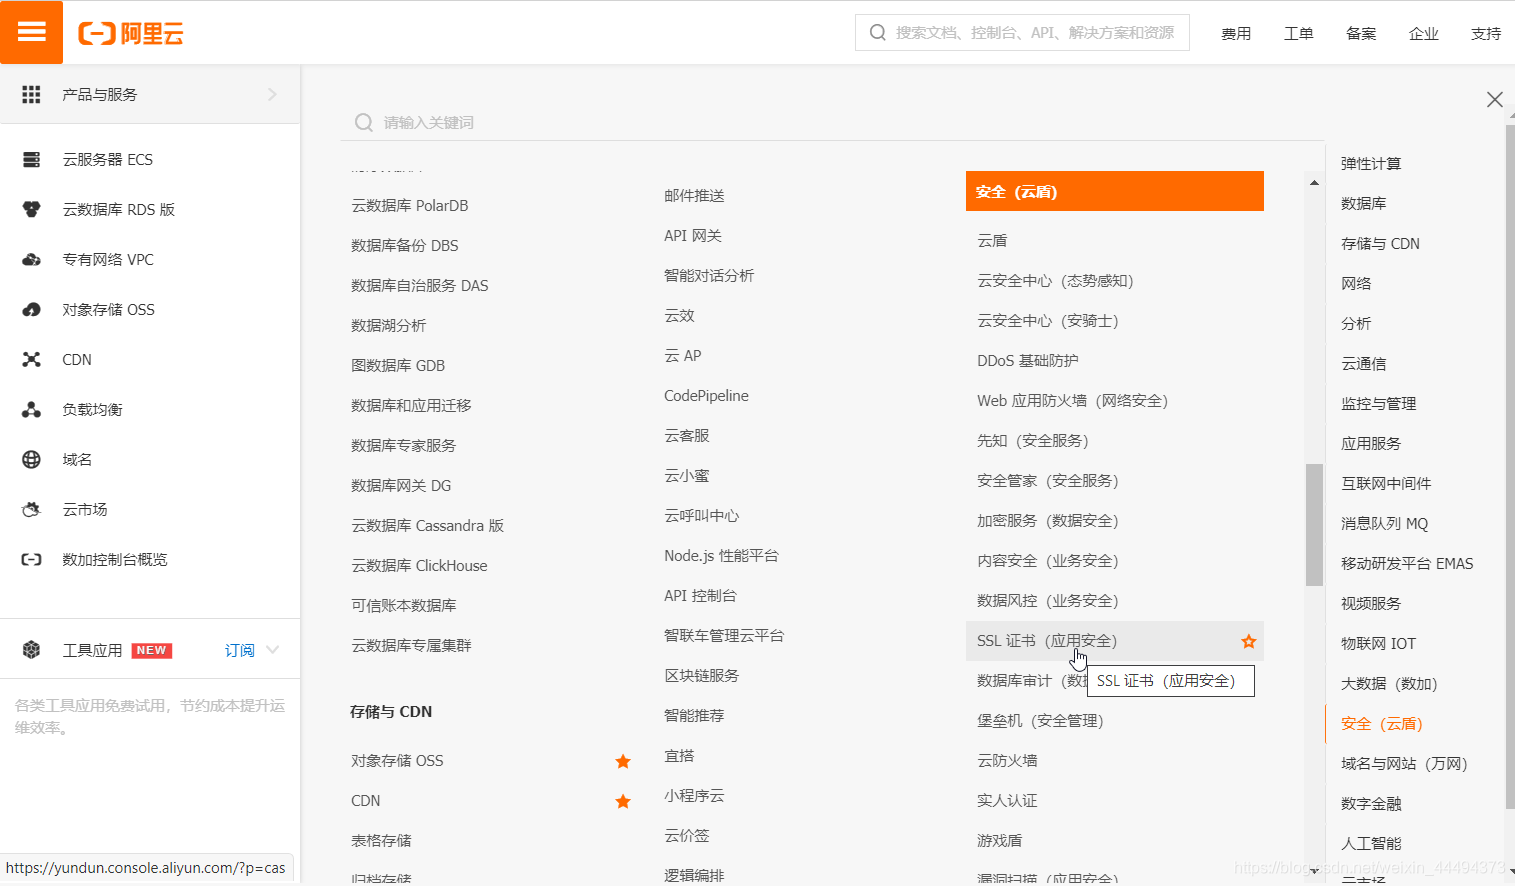Jump to 云通信 category
Screen dimensions: 1515x886
(1364, 364)
